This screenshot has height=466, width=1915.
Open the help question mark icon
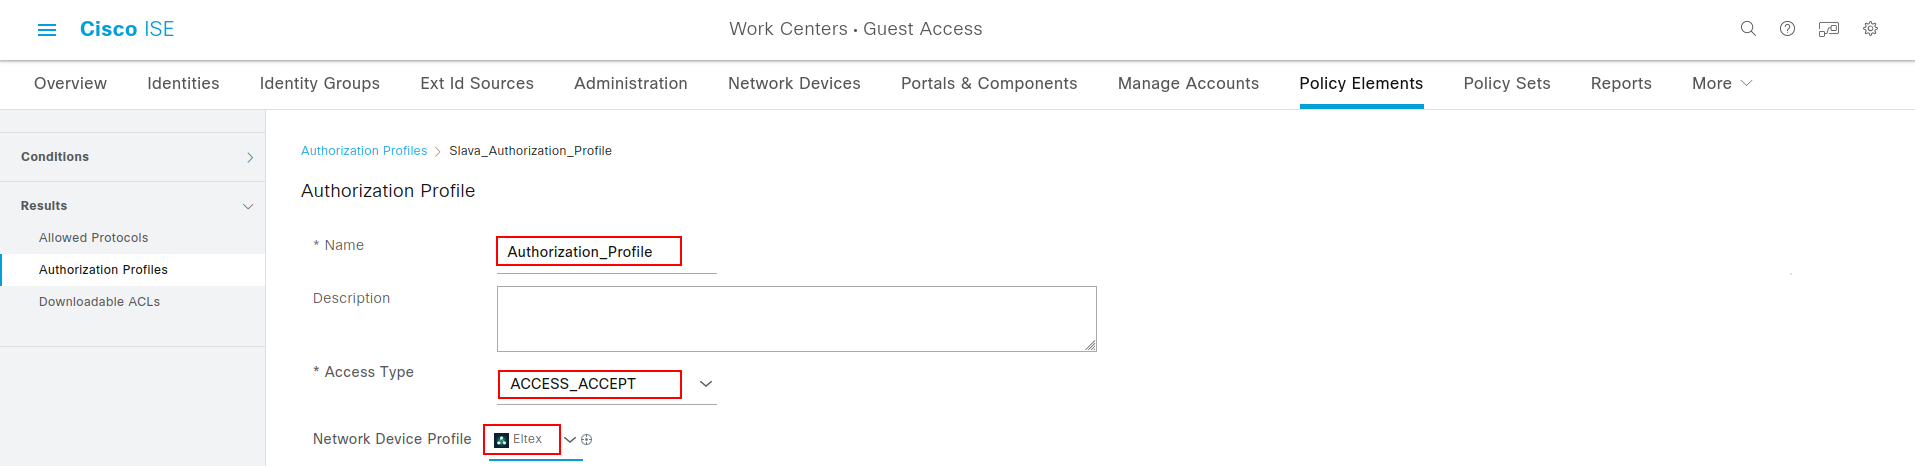[1787, 29]
